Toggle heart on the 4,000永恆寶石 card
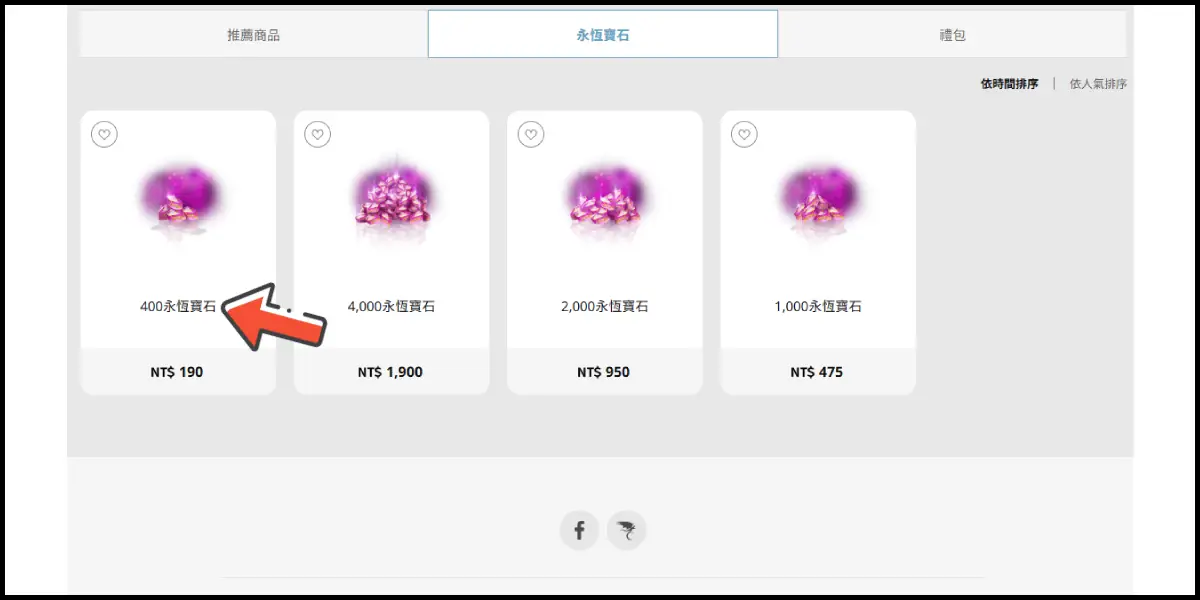The width and height of the screenshot is (1200, 600). 317,134
